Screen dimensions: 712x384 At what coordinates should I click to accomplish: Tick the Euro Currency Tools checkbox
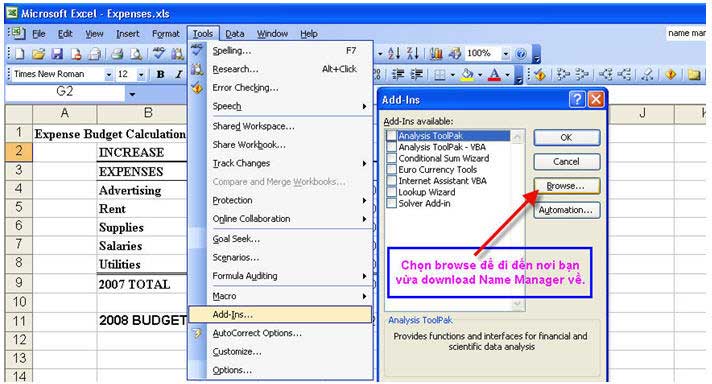(x=391, y=169)
